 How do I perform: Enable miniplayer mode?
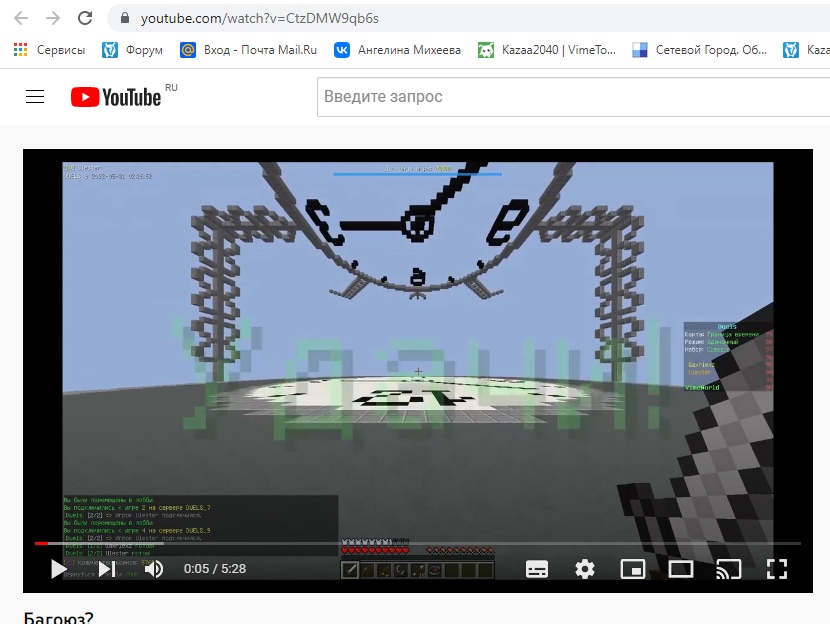click(633, 569)
